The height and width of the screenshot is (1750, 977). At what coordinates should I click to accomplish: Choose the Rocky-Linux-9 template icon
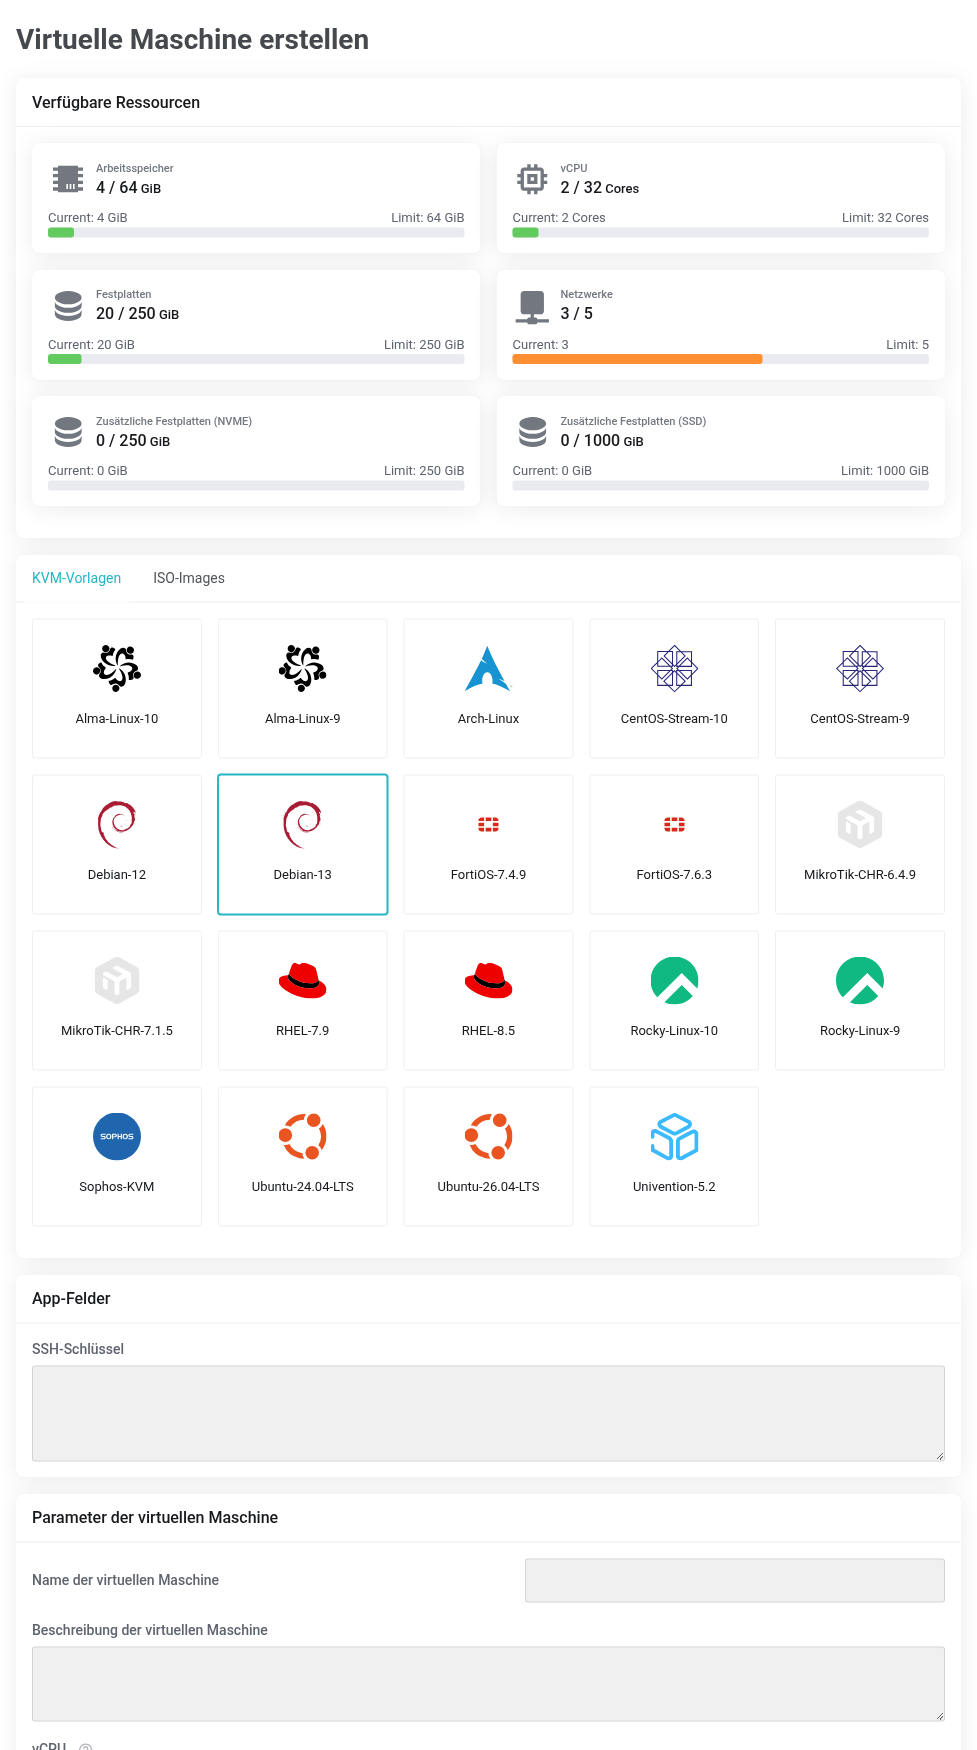860,980
